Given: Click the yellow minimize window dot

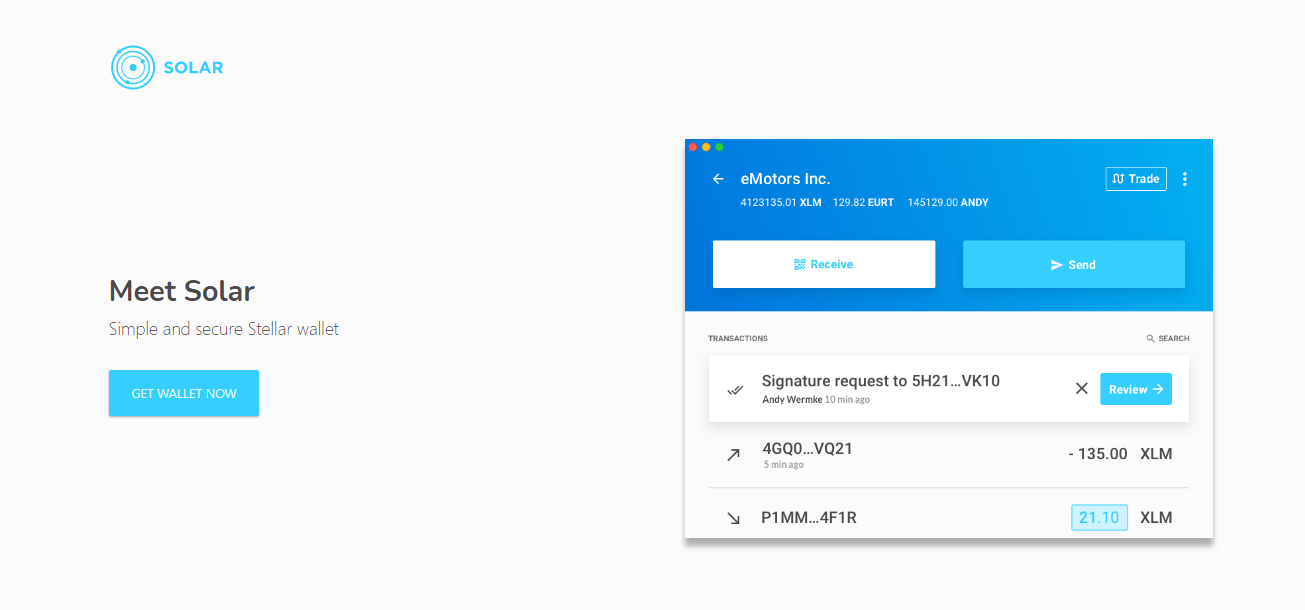Looking at the screenshot, I should click(706, 147).
